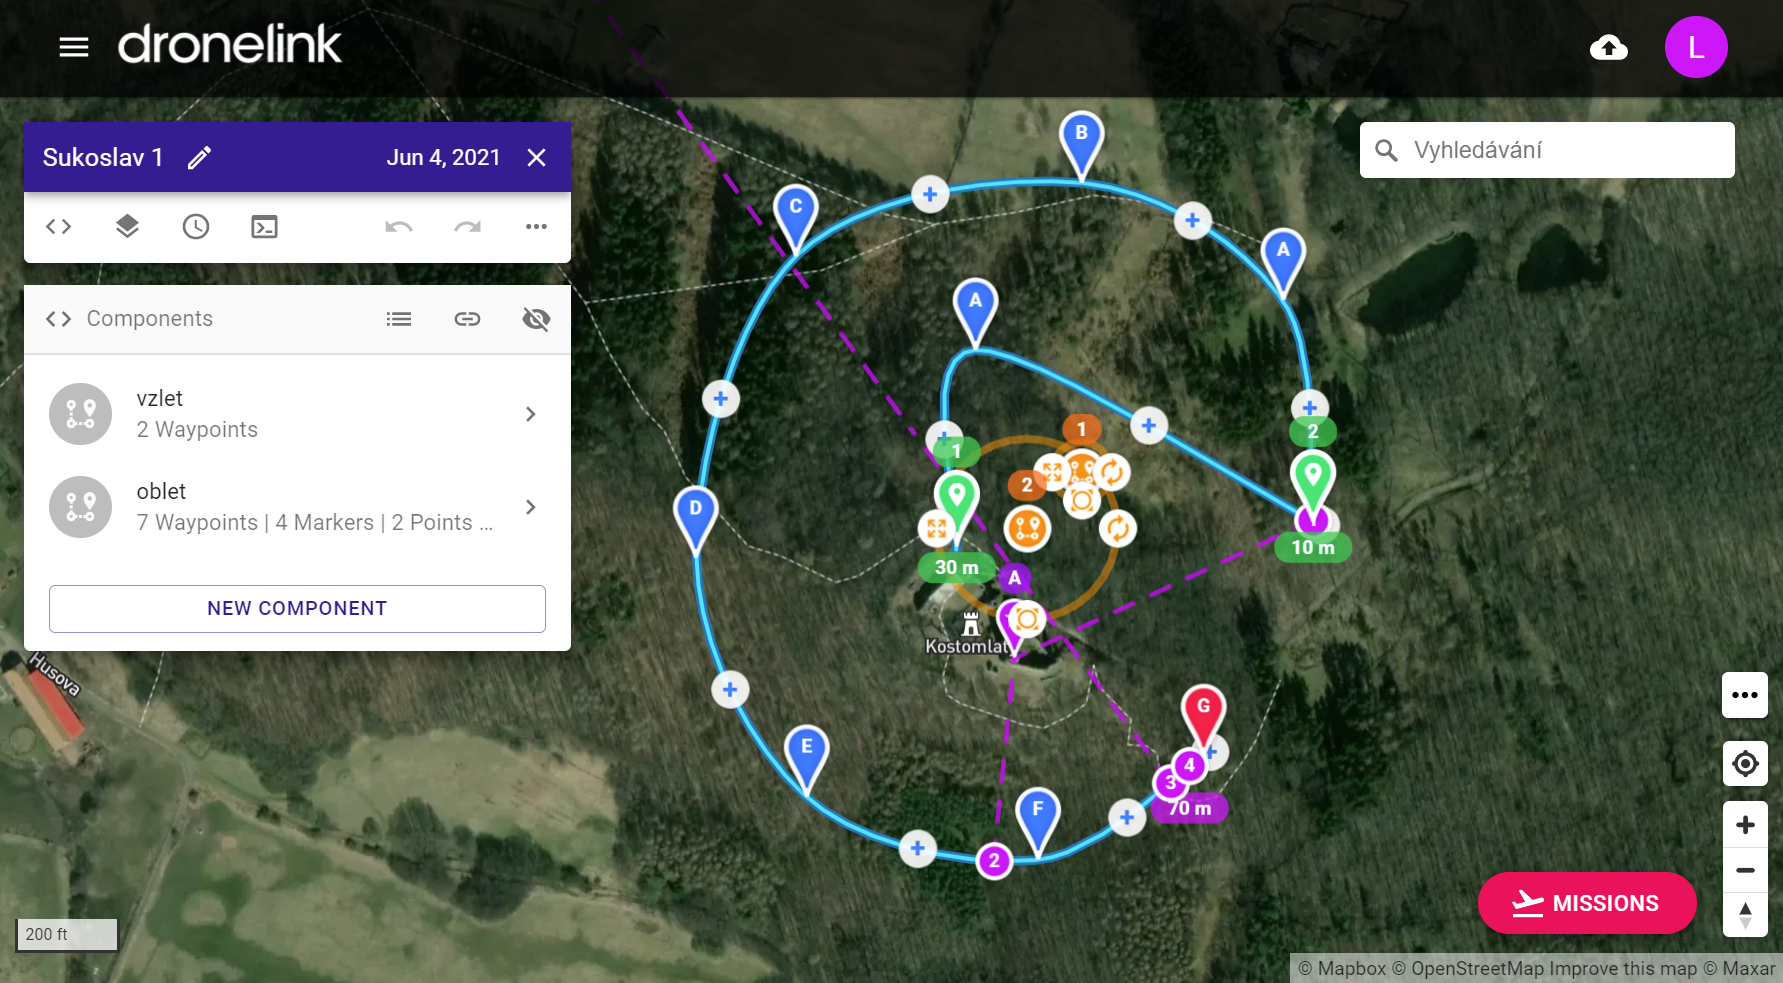The image size is (1783, 983).
Task: Click the cloud upload sync icon
Action: pos(1608,47)
